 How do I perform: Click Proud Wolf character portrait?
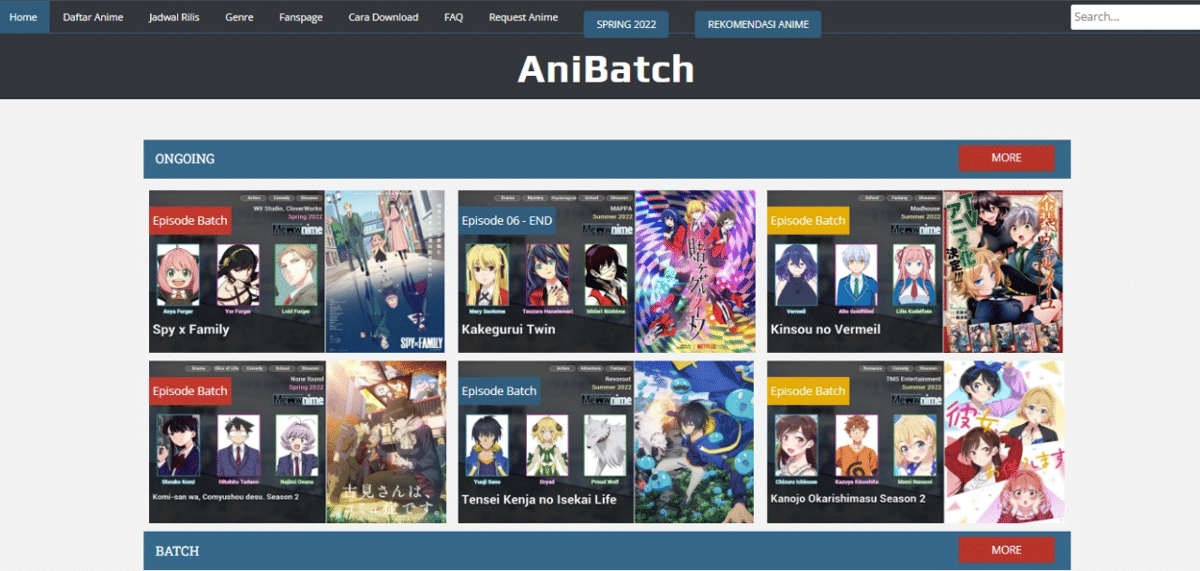[x=605, y=446]
